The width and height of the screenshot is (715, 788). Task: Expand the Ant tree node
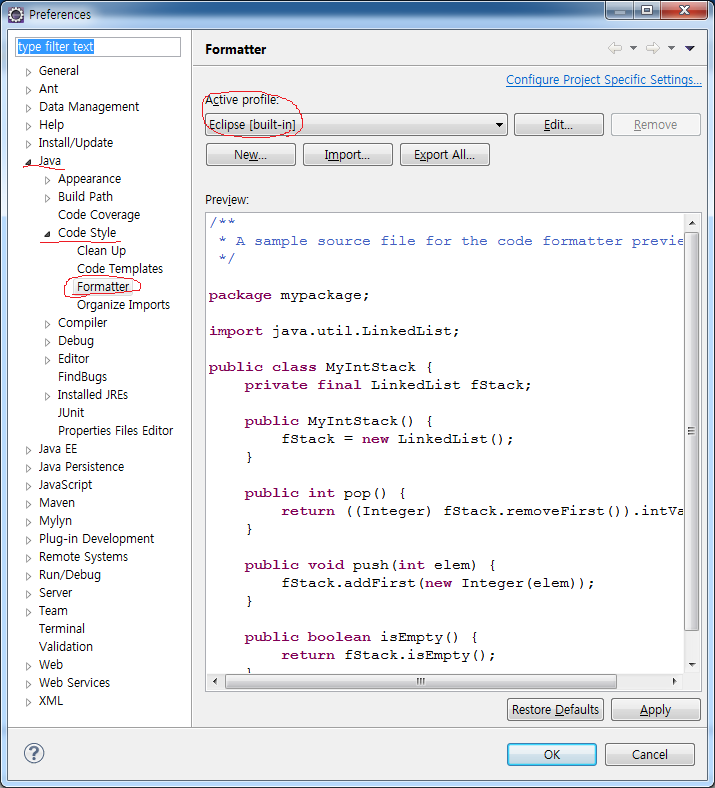click(28, 89)
